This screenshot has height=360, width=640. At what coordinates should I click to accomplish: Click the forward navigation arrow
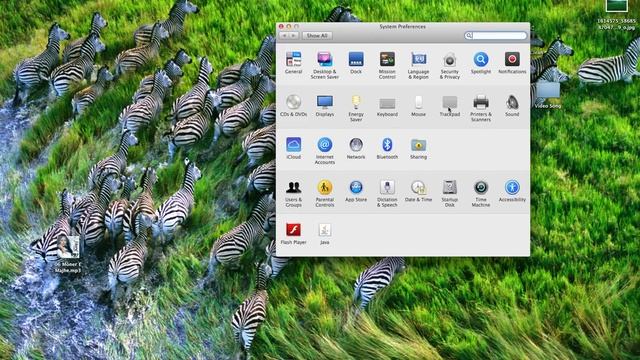coord(294,36)
